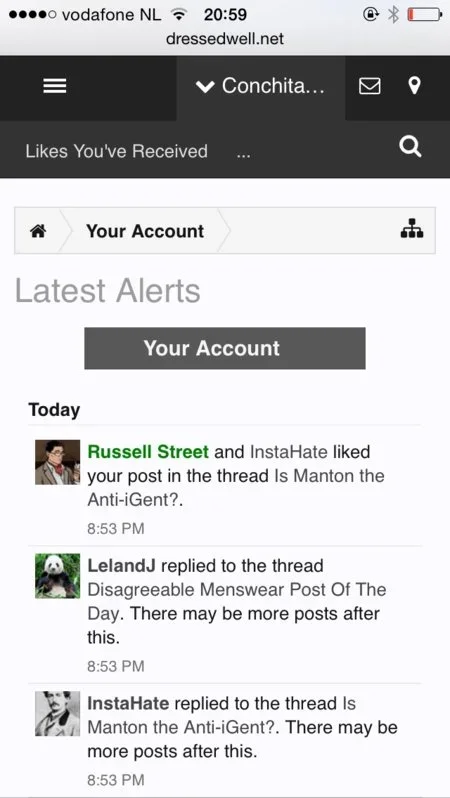This screenshot has height=798, width=450.
Task: Select Likes You've Received tab
Action: 117,151
